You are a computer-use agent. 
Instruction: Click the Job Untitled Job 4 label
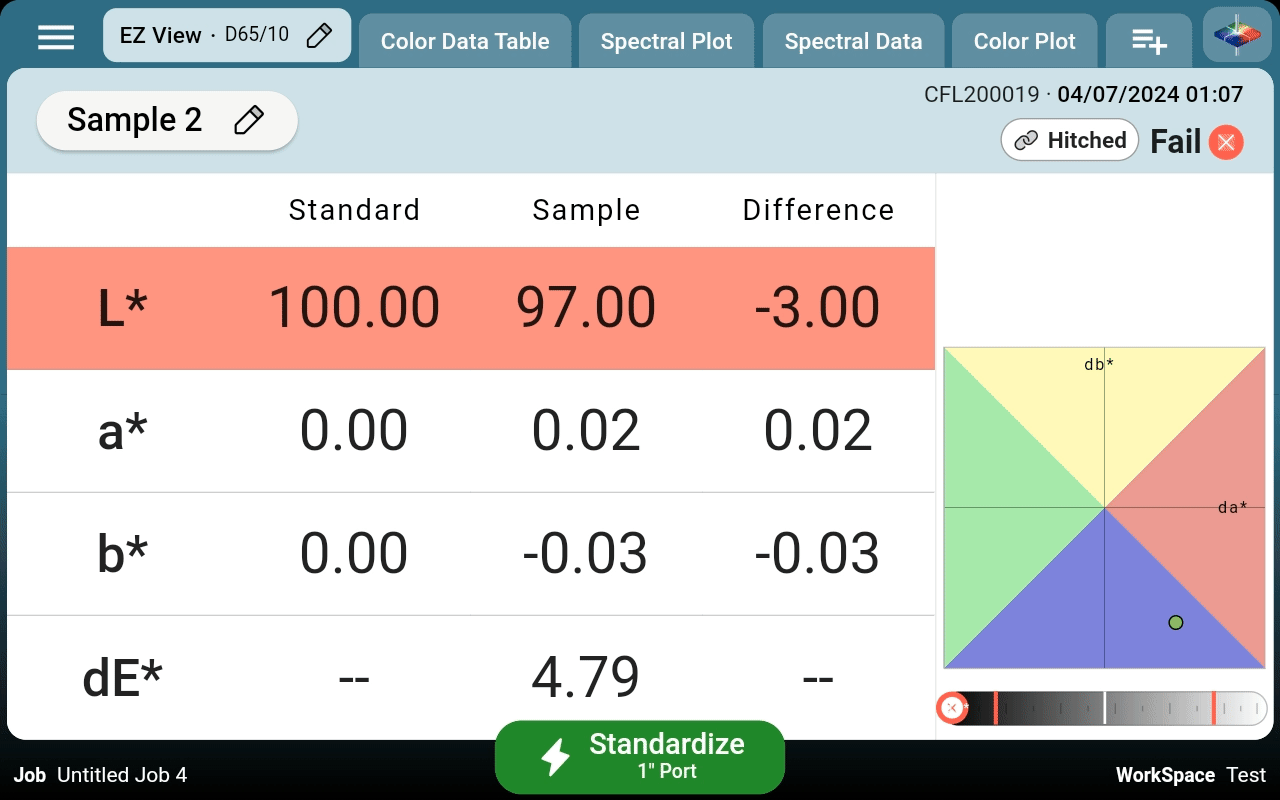point(100,775)
